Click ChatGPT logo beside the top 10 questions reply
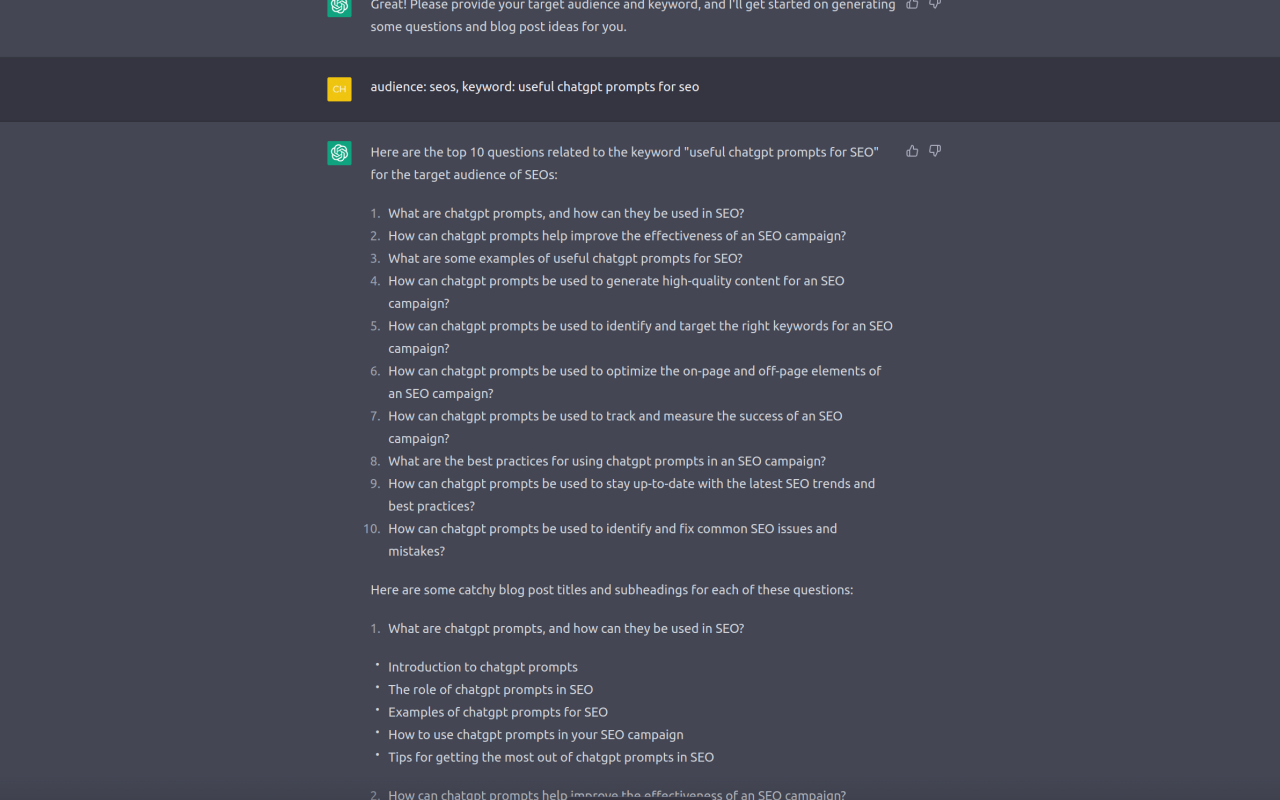The width and height of the screenshot is (1280, 800). point(339,153)
